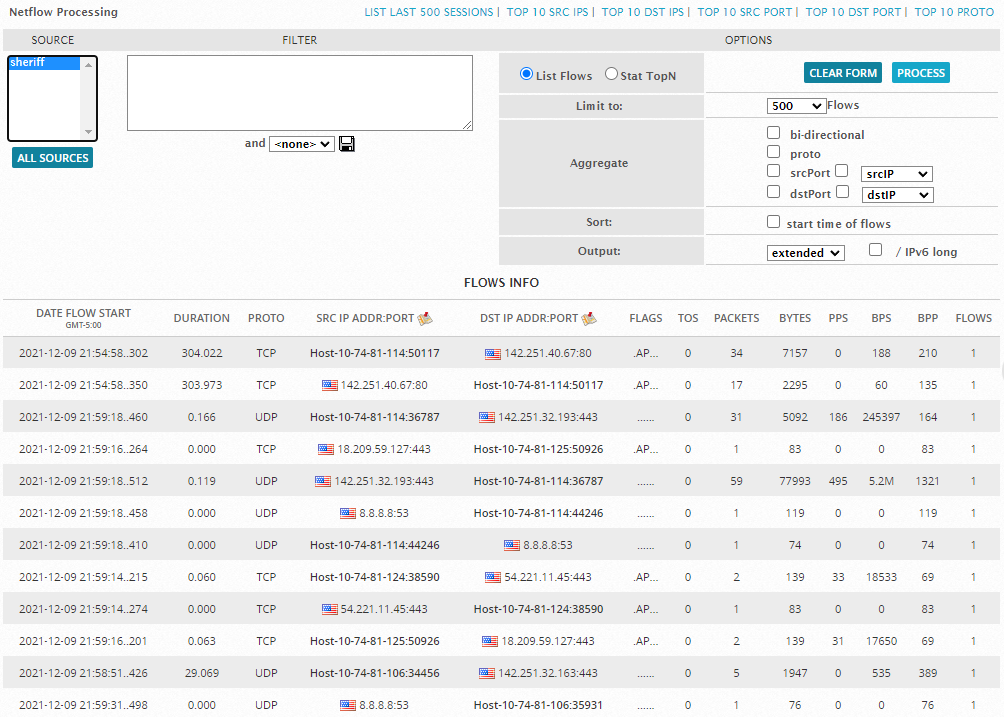Select sheriff in the source list
This screenshot has height=717, width=1004.
(44, 63)
